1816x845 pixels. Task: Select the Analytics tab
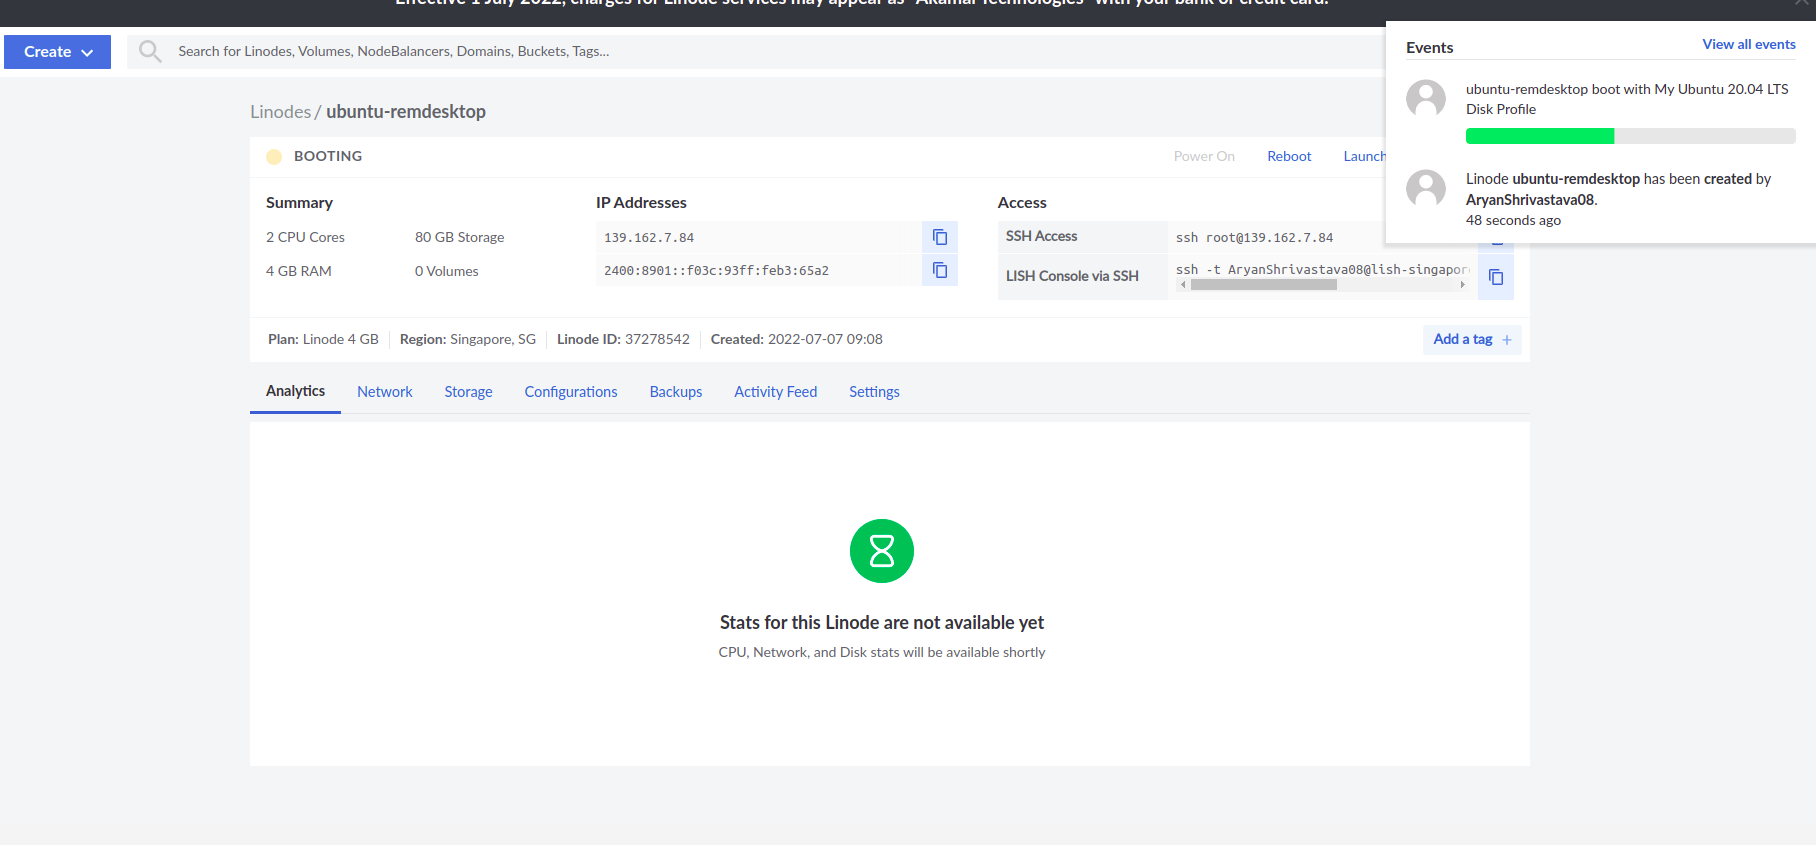(295, 391)
